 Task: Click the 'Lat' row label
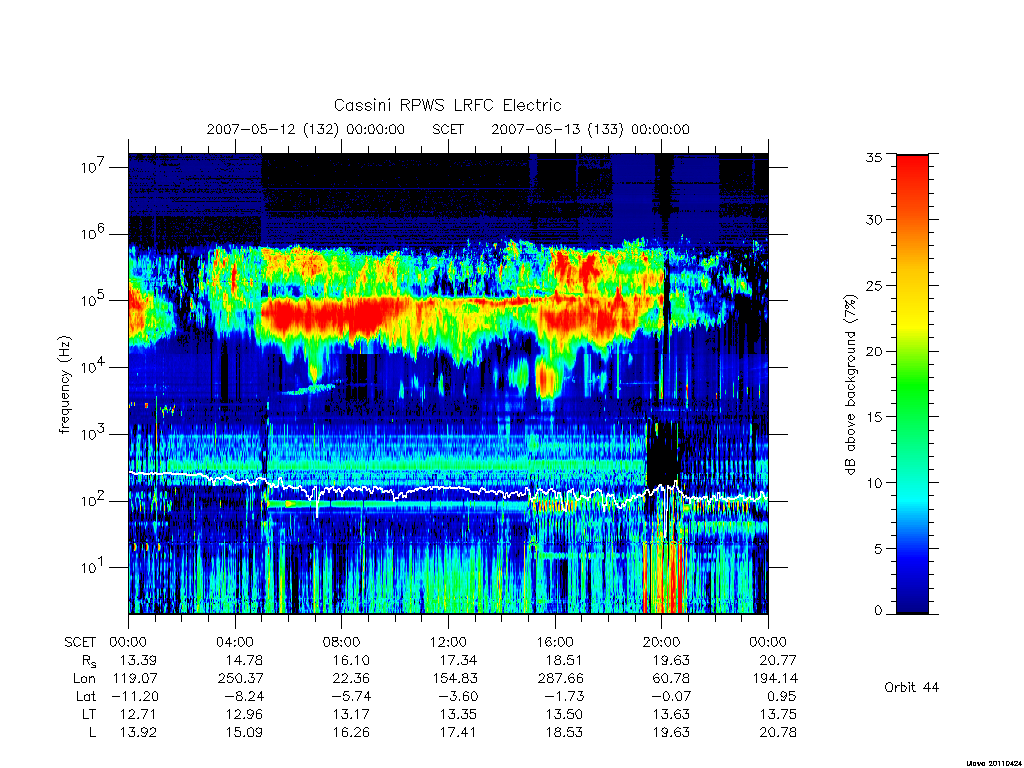click(x=86, y=696)
